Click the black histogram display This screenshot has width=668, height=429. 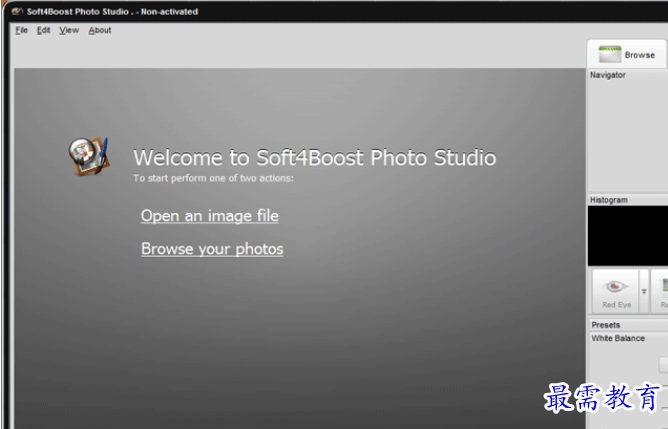pos(628,236)
